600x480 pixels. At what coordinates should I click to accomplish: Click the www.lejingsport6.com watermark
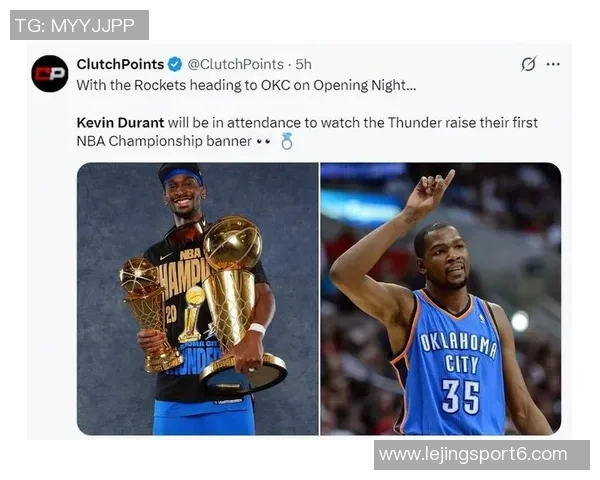[482, 455]
